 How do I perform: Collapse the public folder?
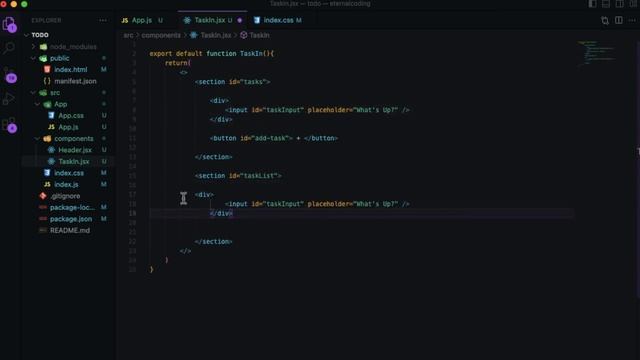pyautogui.click(x=33, y=58)
